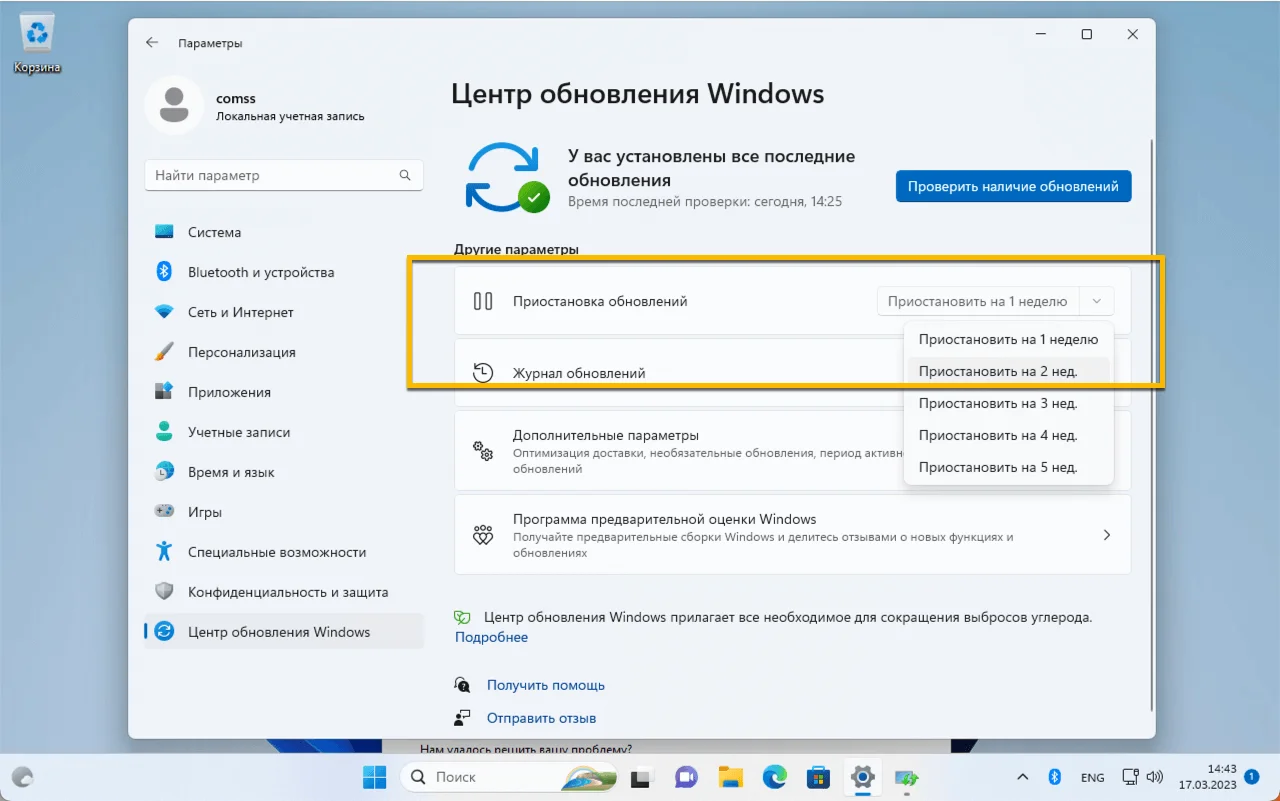This screenshot has width=1280, height=801.
Task: Select Приостановить на 3 нед. option
Action: click(1008, 403)
